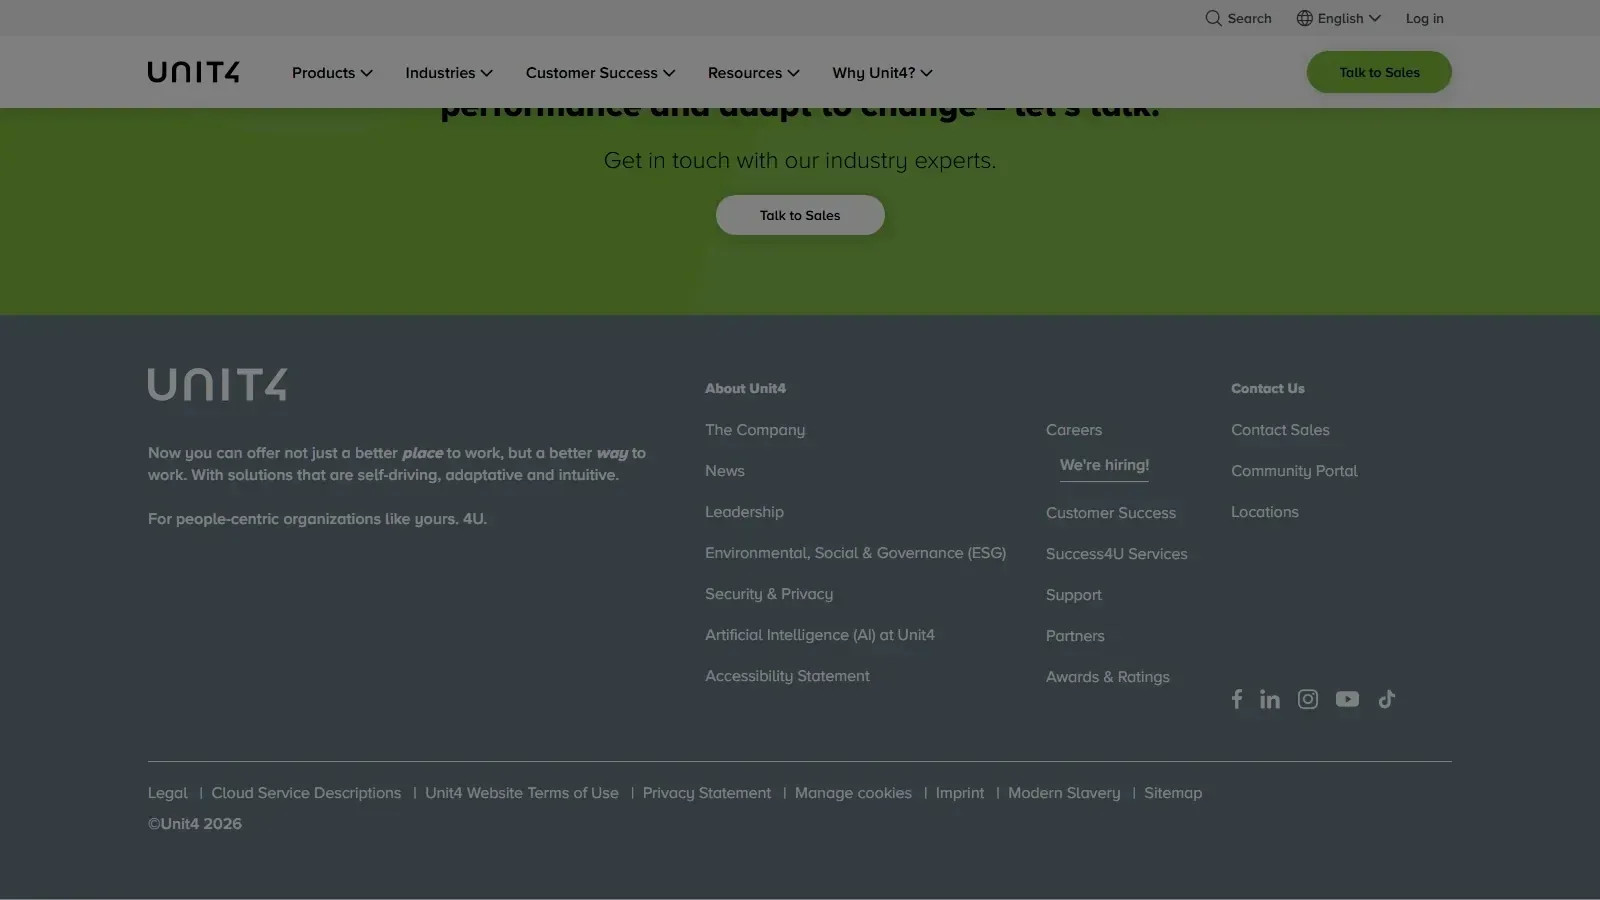Click the Search magnifier icon
Viewport: 1600px width, 900px height.
coord(1213,18)
